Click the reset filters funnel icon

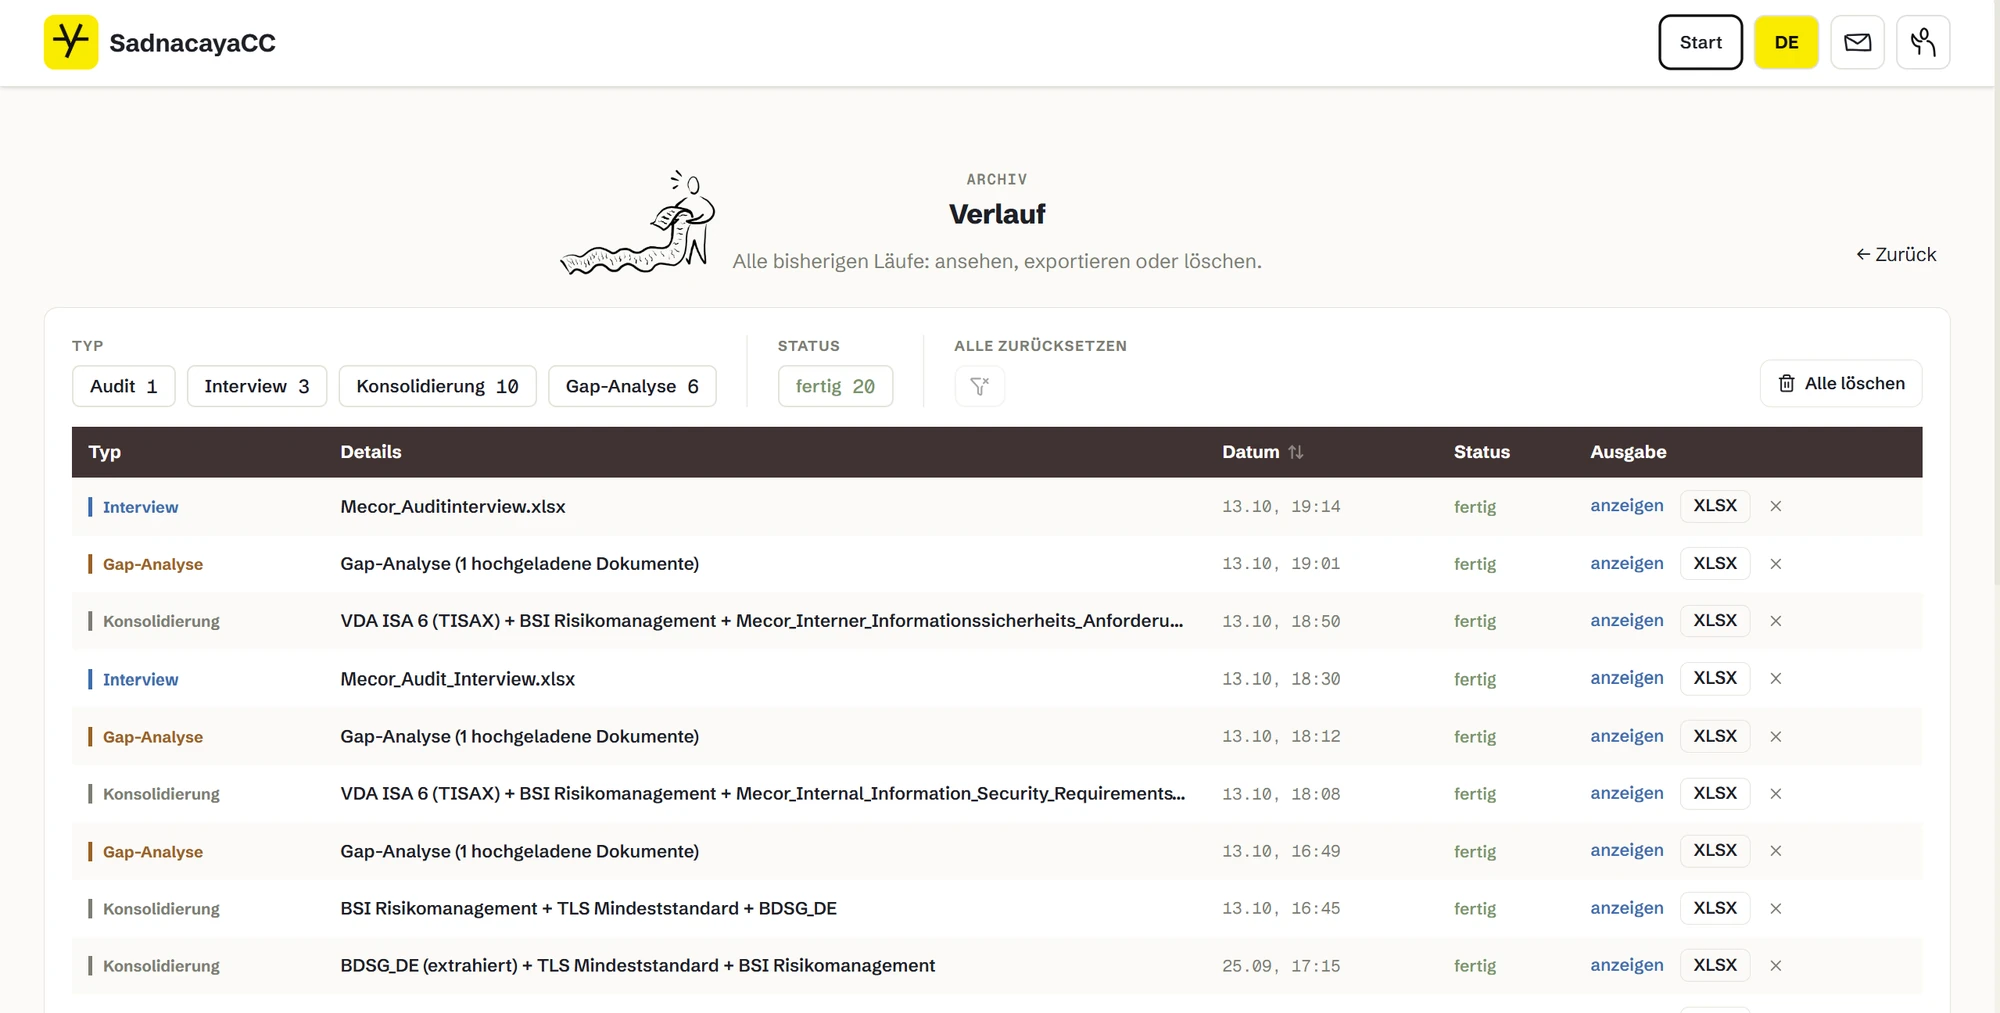tap(979, 386)
